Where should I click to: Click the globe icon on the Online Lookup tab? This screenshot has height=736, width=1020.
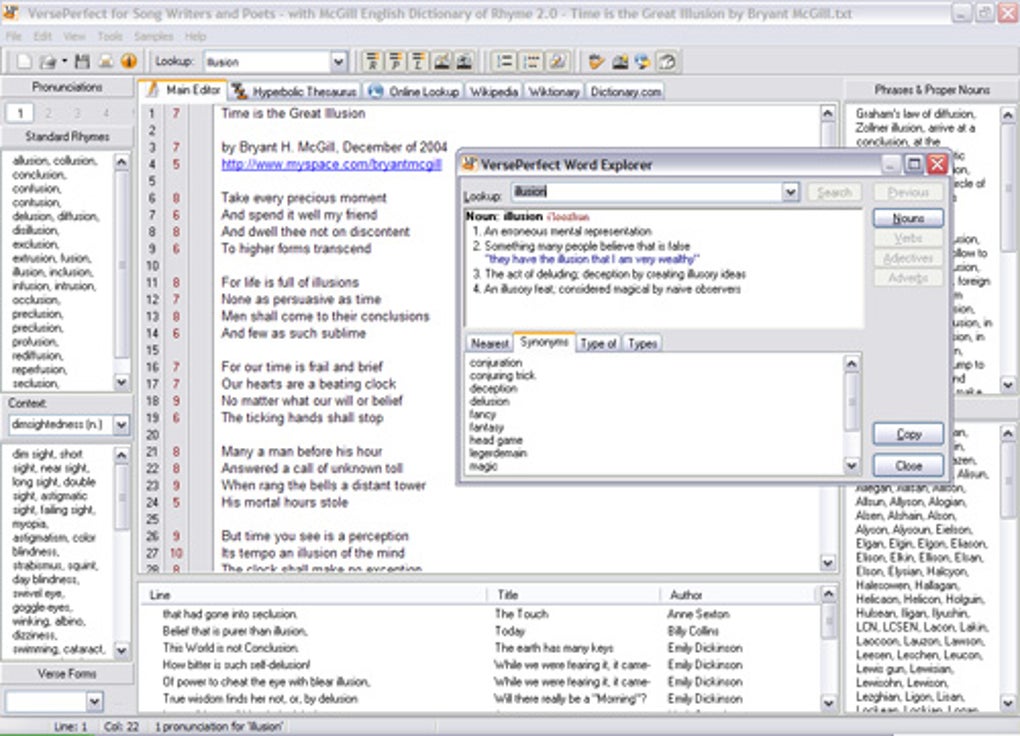[375, 91]
